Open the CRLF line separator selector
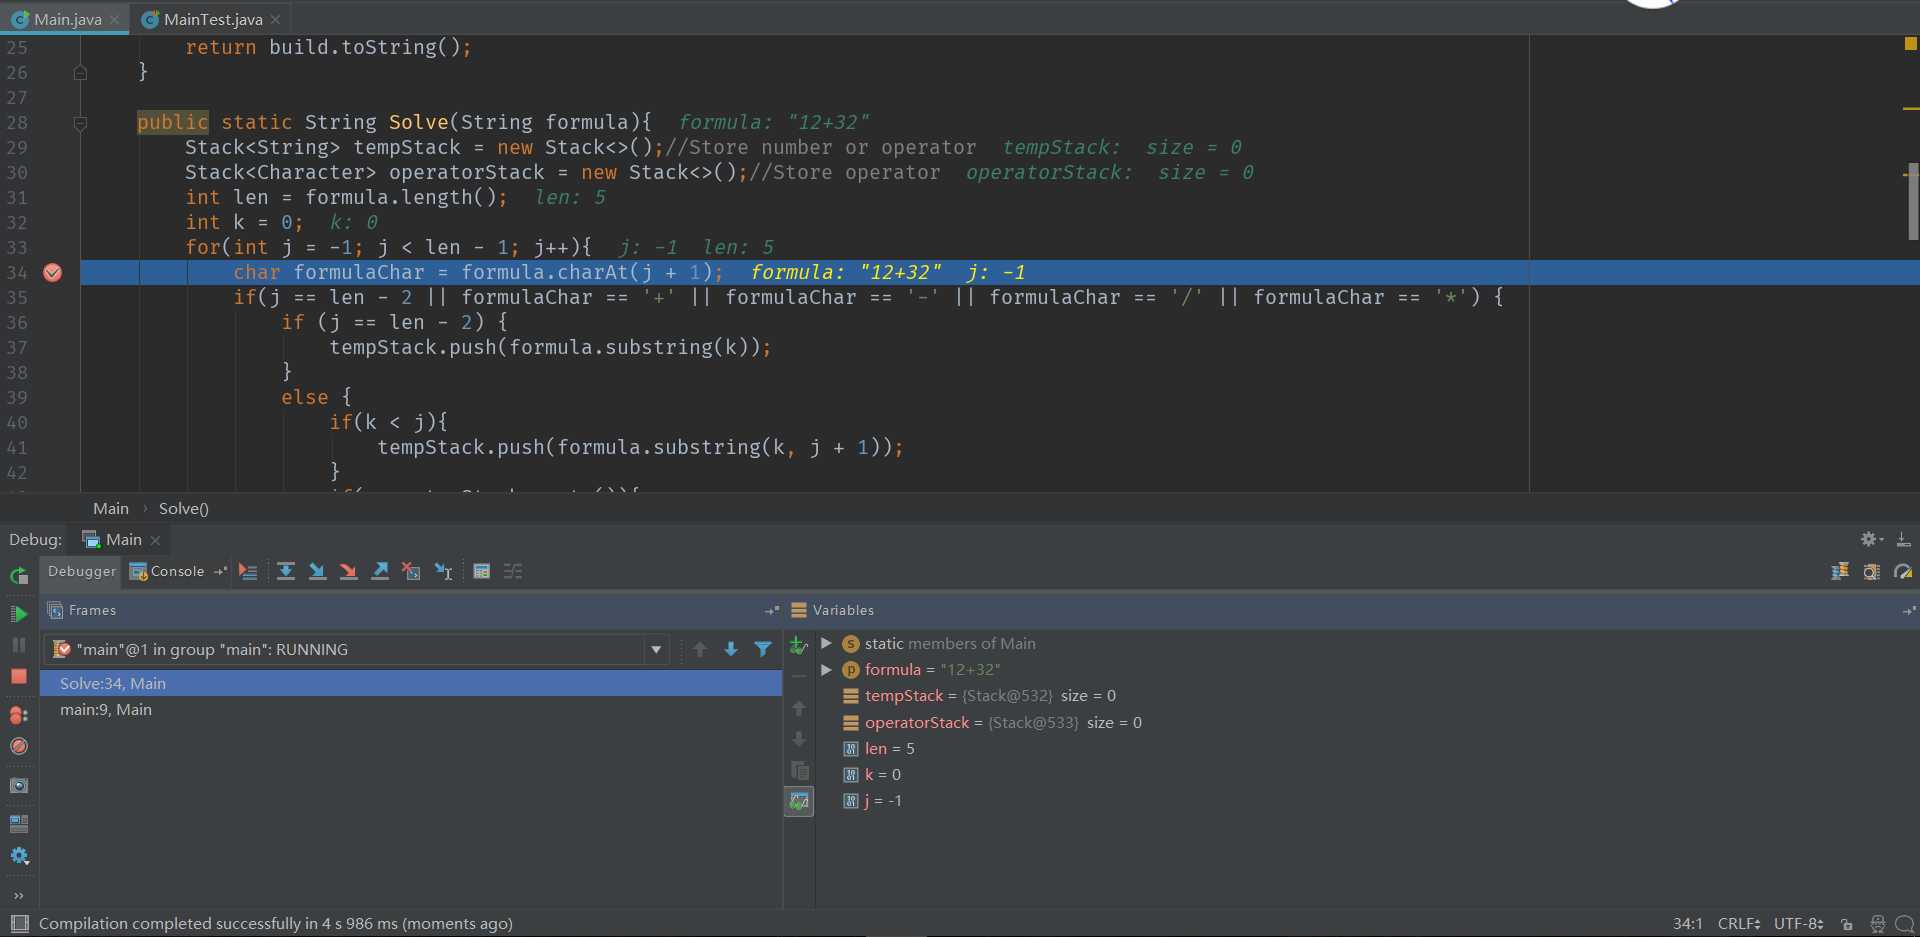Screen dimensions: 1920x937 (x=1739, y=923)
